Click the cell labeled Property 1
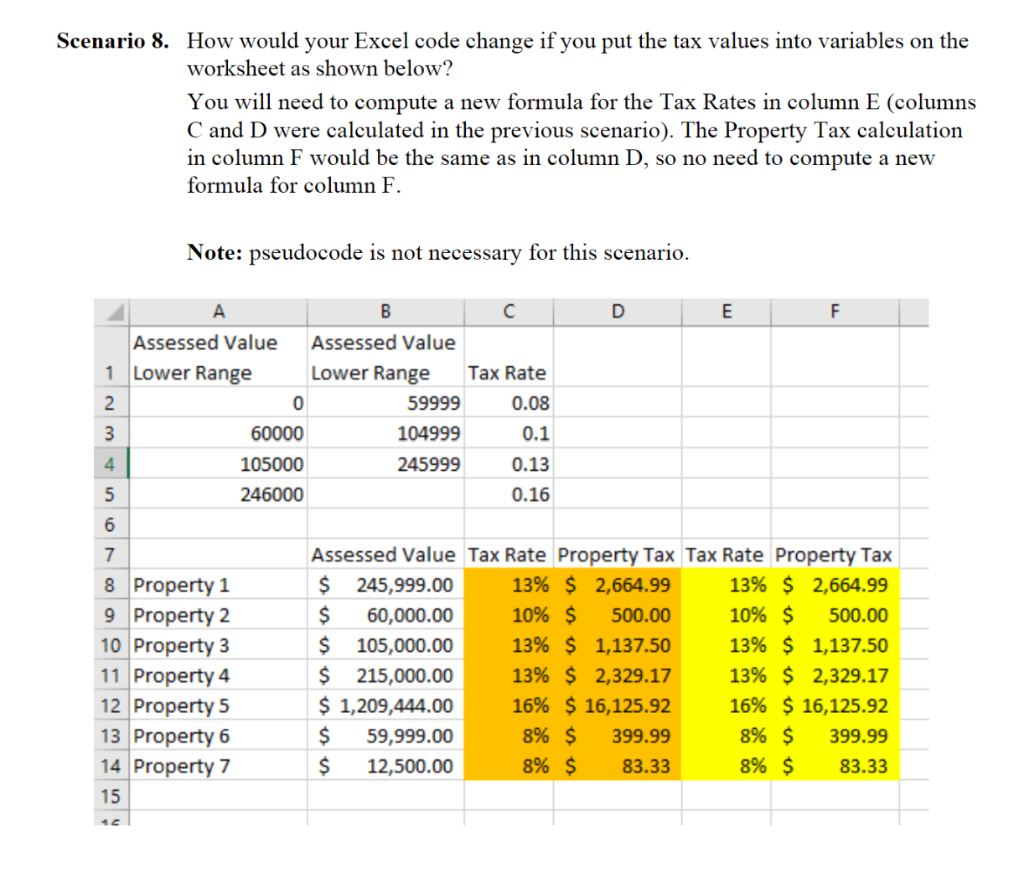1024x878 pixels. coord(180,585)
